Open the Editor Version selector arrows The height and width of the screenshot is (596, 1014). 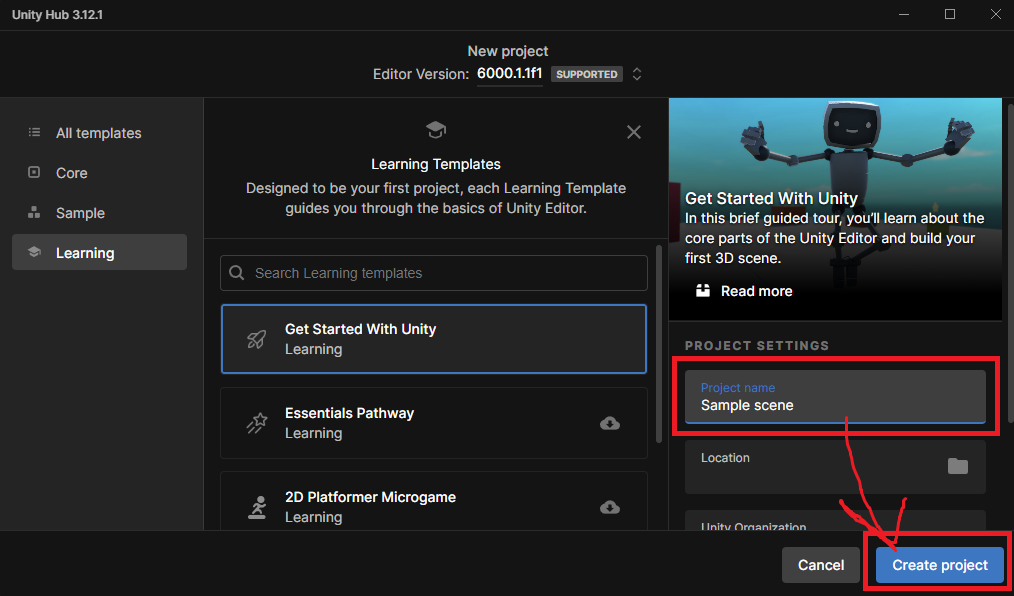point(637,74)
